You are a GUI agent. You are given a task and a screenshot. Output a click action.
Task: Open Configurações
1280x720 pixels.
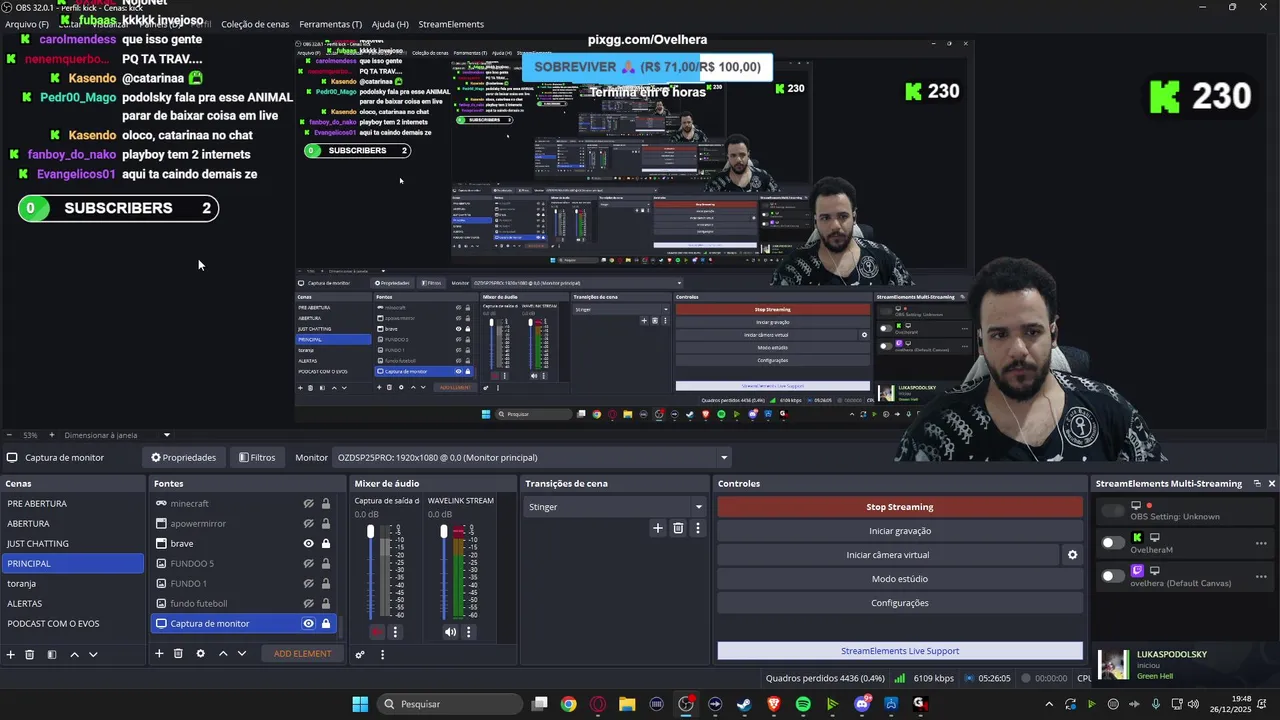[x=900, y=603]
